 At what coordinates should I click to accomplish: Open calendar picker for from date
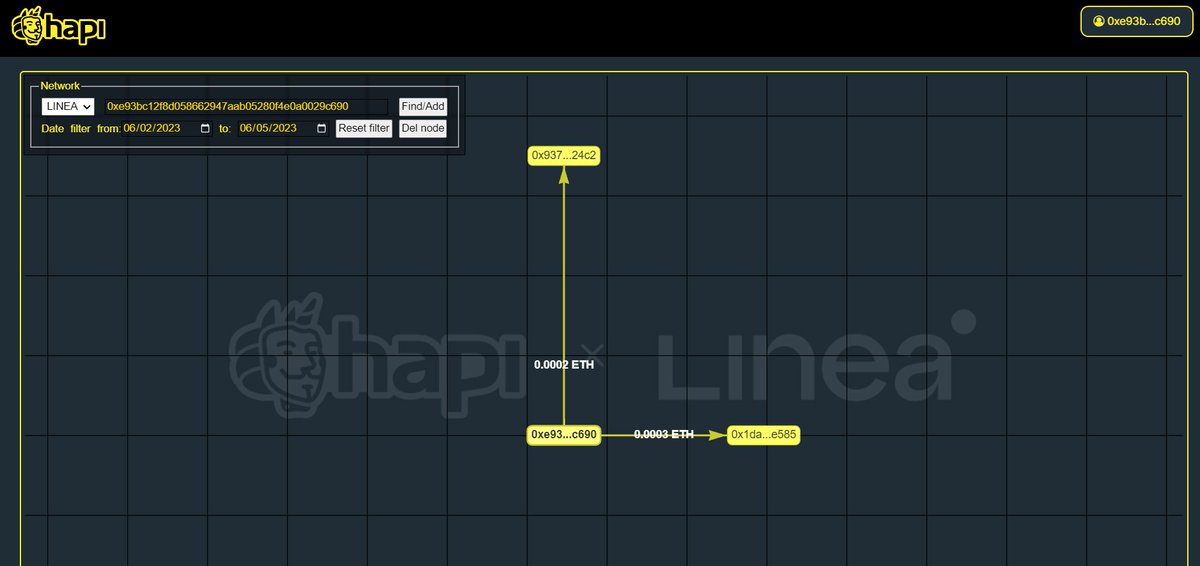[206, 128]
